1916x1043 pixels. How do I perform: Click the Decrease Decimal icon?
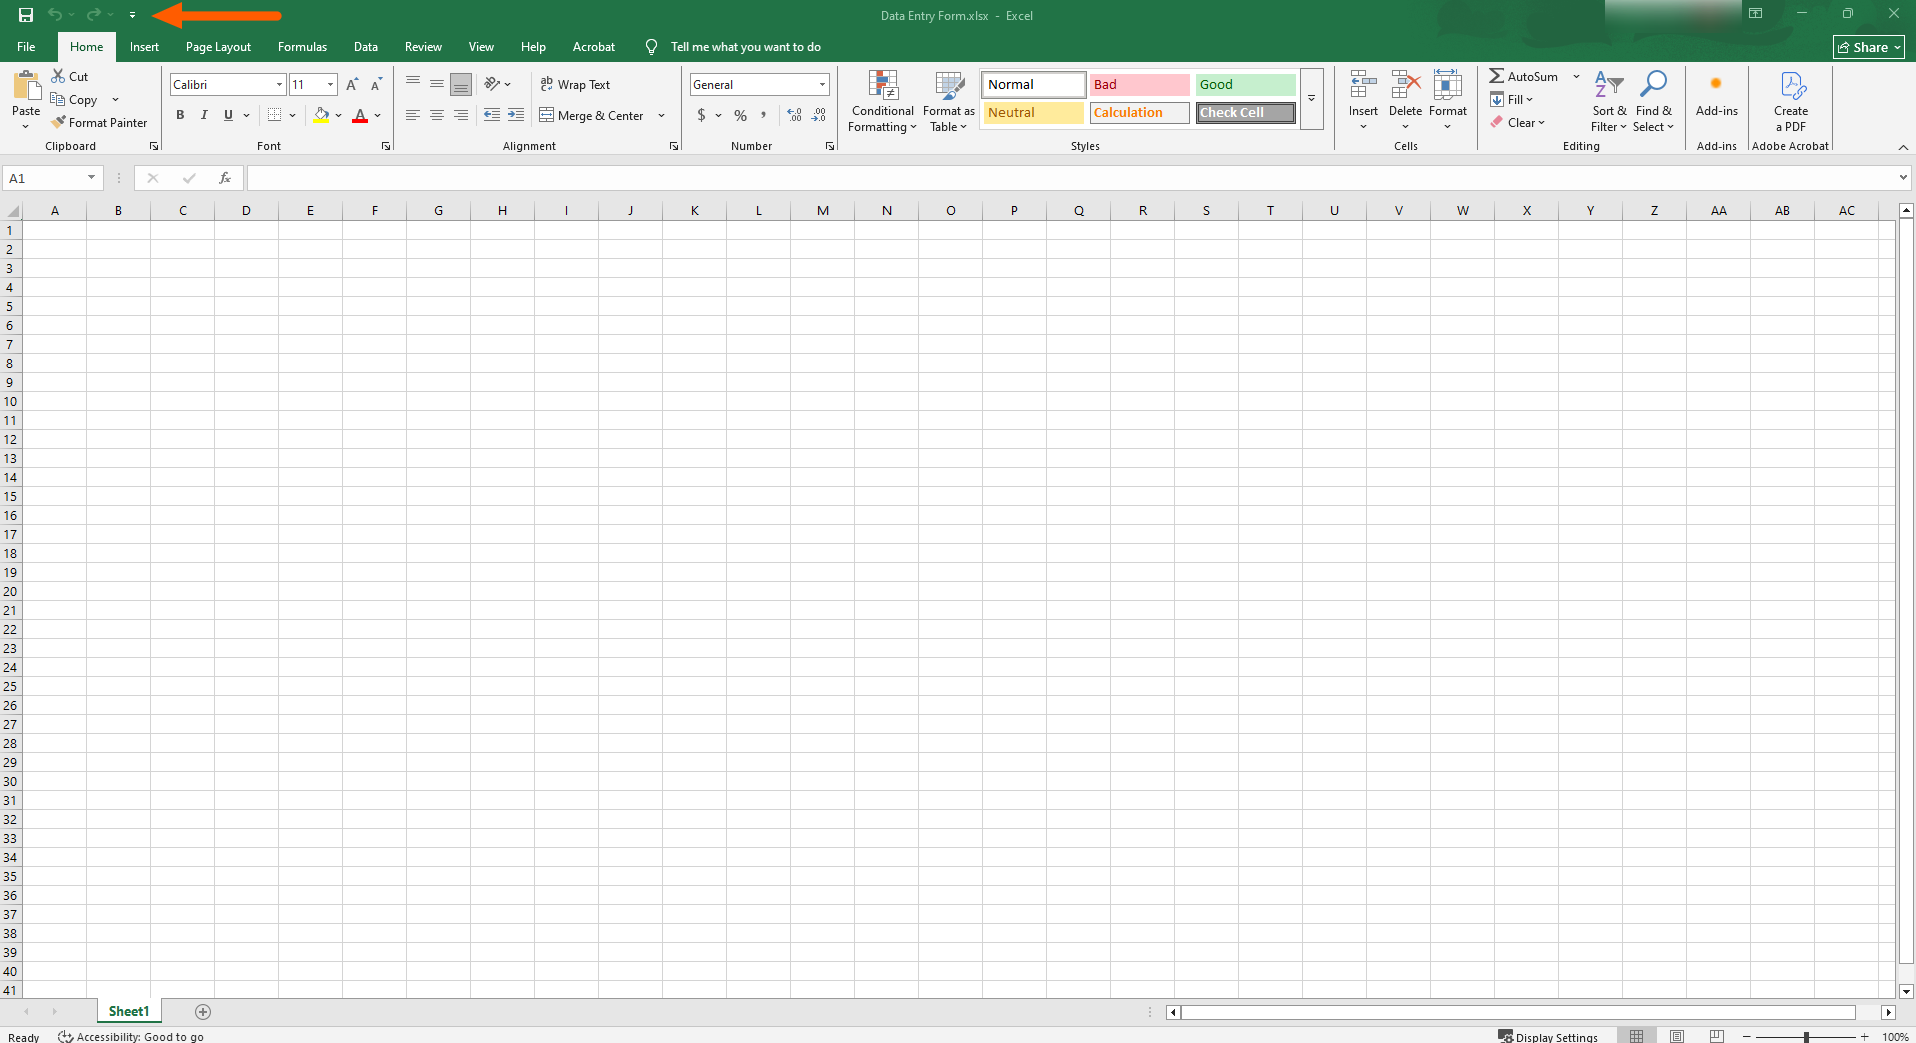pos(818,115)
